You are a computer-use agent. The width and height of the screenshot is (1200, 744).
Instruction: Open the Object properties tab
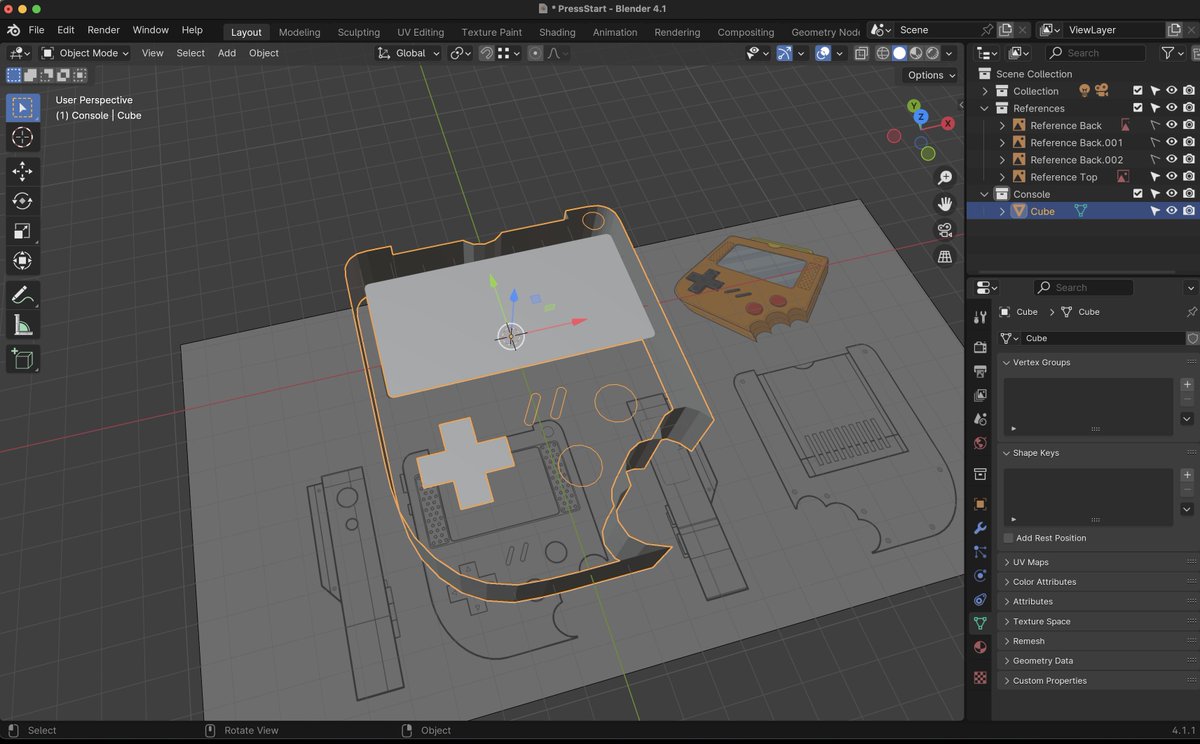[x=980, y=504]
